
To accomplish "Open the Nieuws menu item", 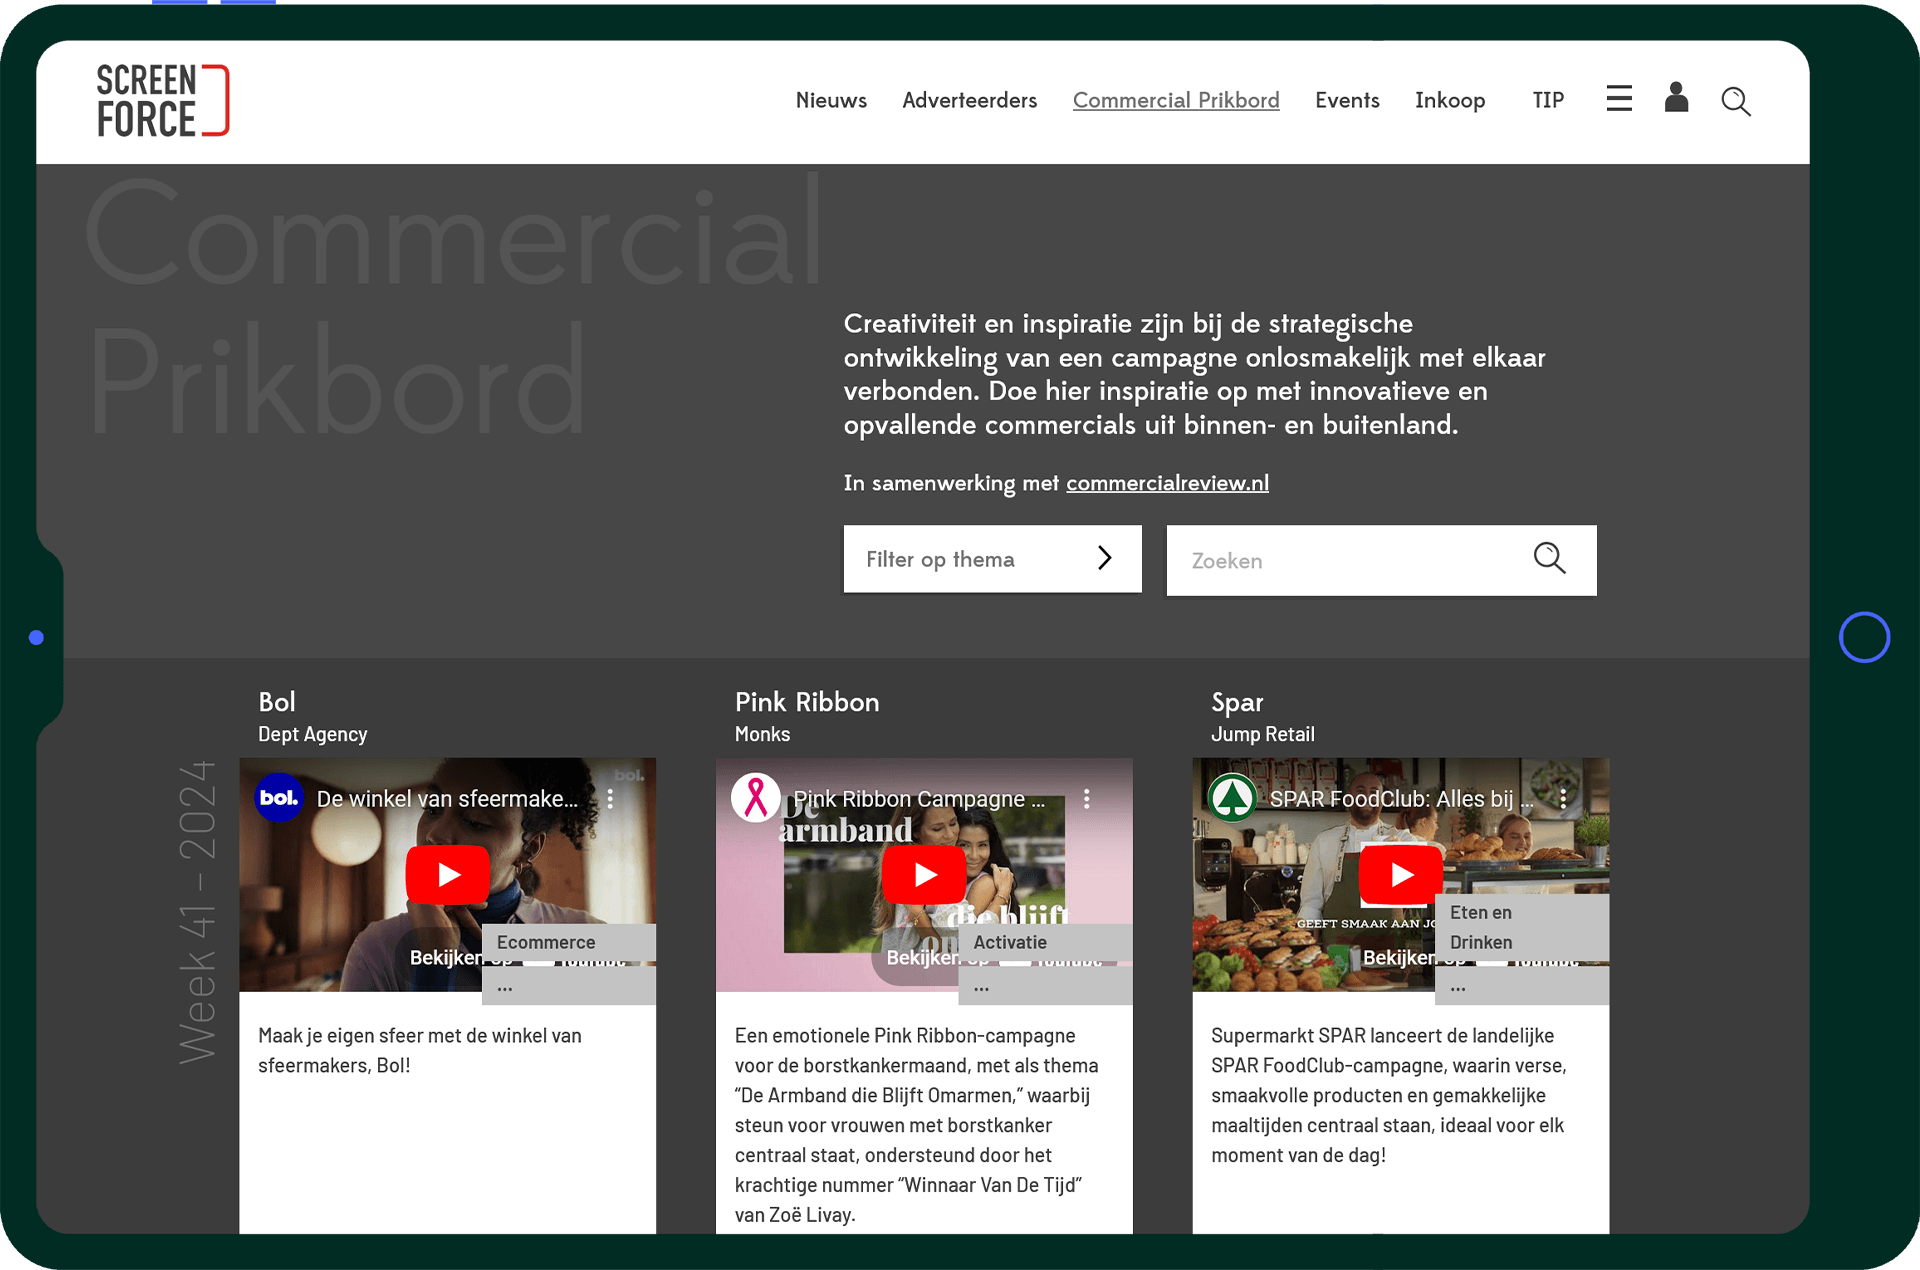I will pyautogui.click(x=831, y=100).
